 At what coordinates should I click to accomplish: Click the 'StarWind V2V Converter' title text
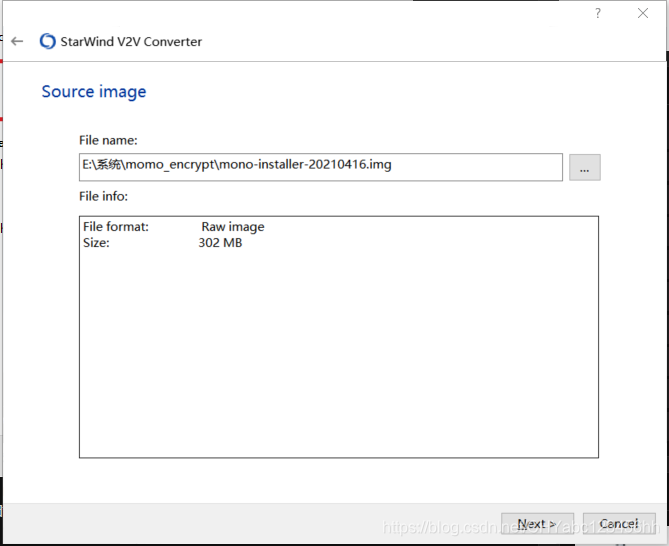tap(131, 42)
